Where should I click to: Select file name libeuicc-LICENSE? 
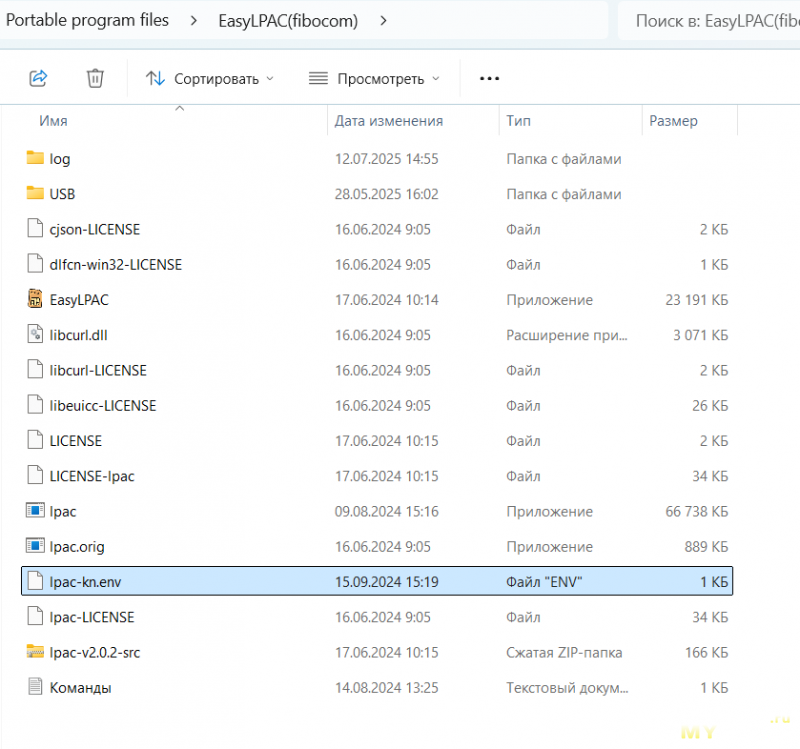pos(103,405)
